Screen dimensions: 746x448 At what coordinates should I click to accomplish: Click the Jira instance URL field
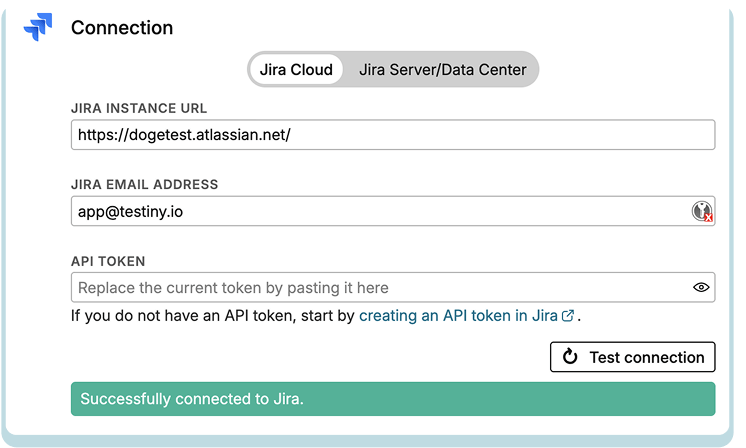[393, 135]
